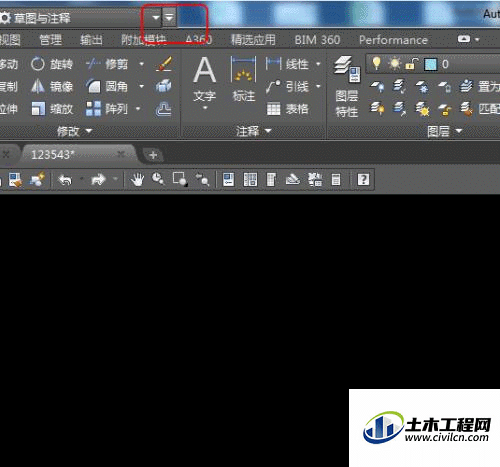Click the Explode box icon

click(x=164, y=86)
